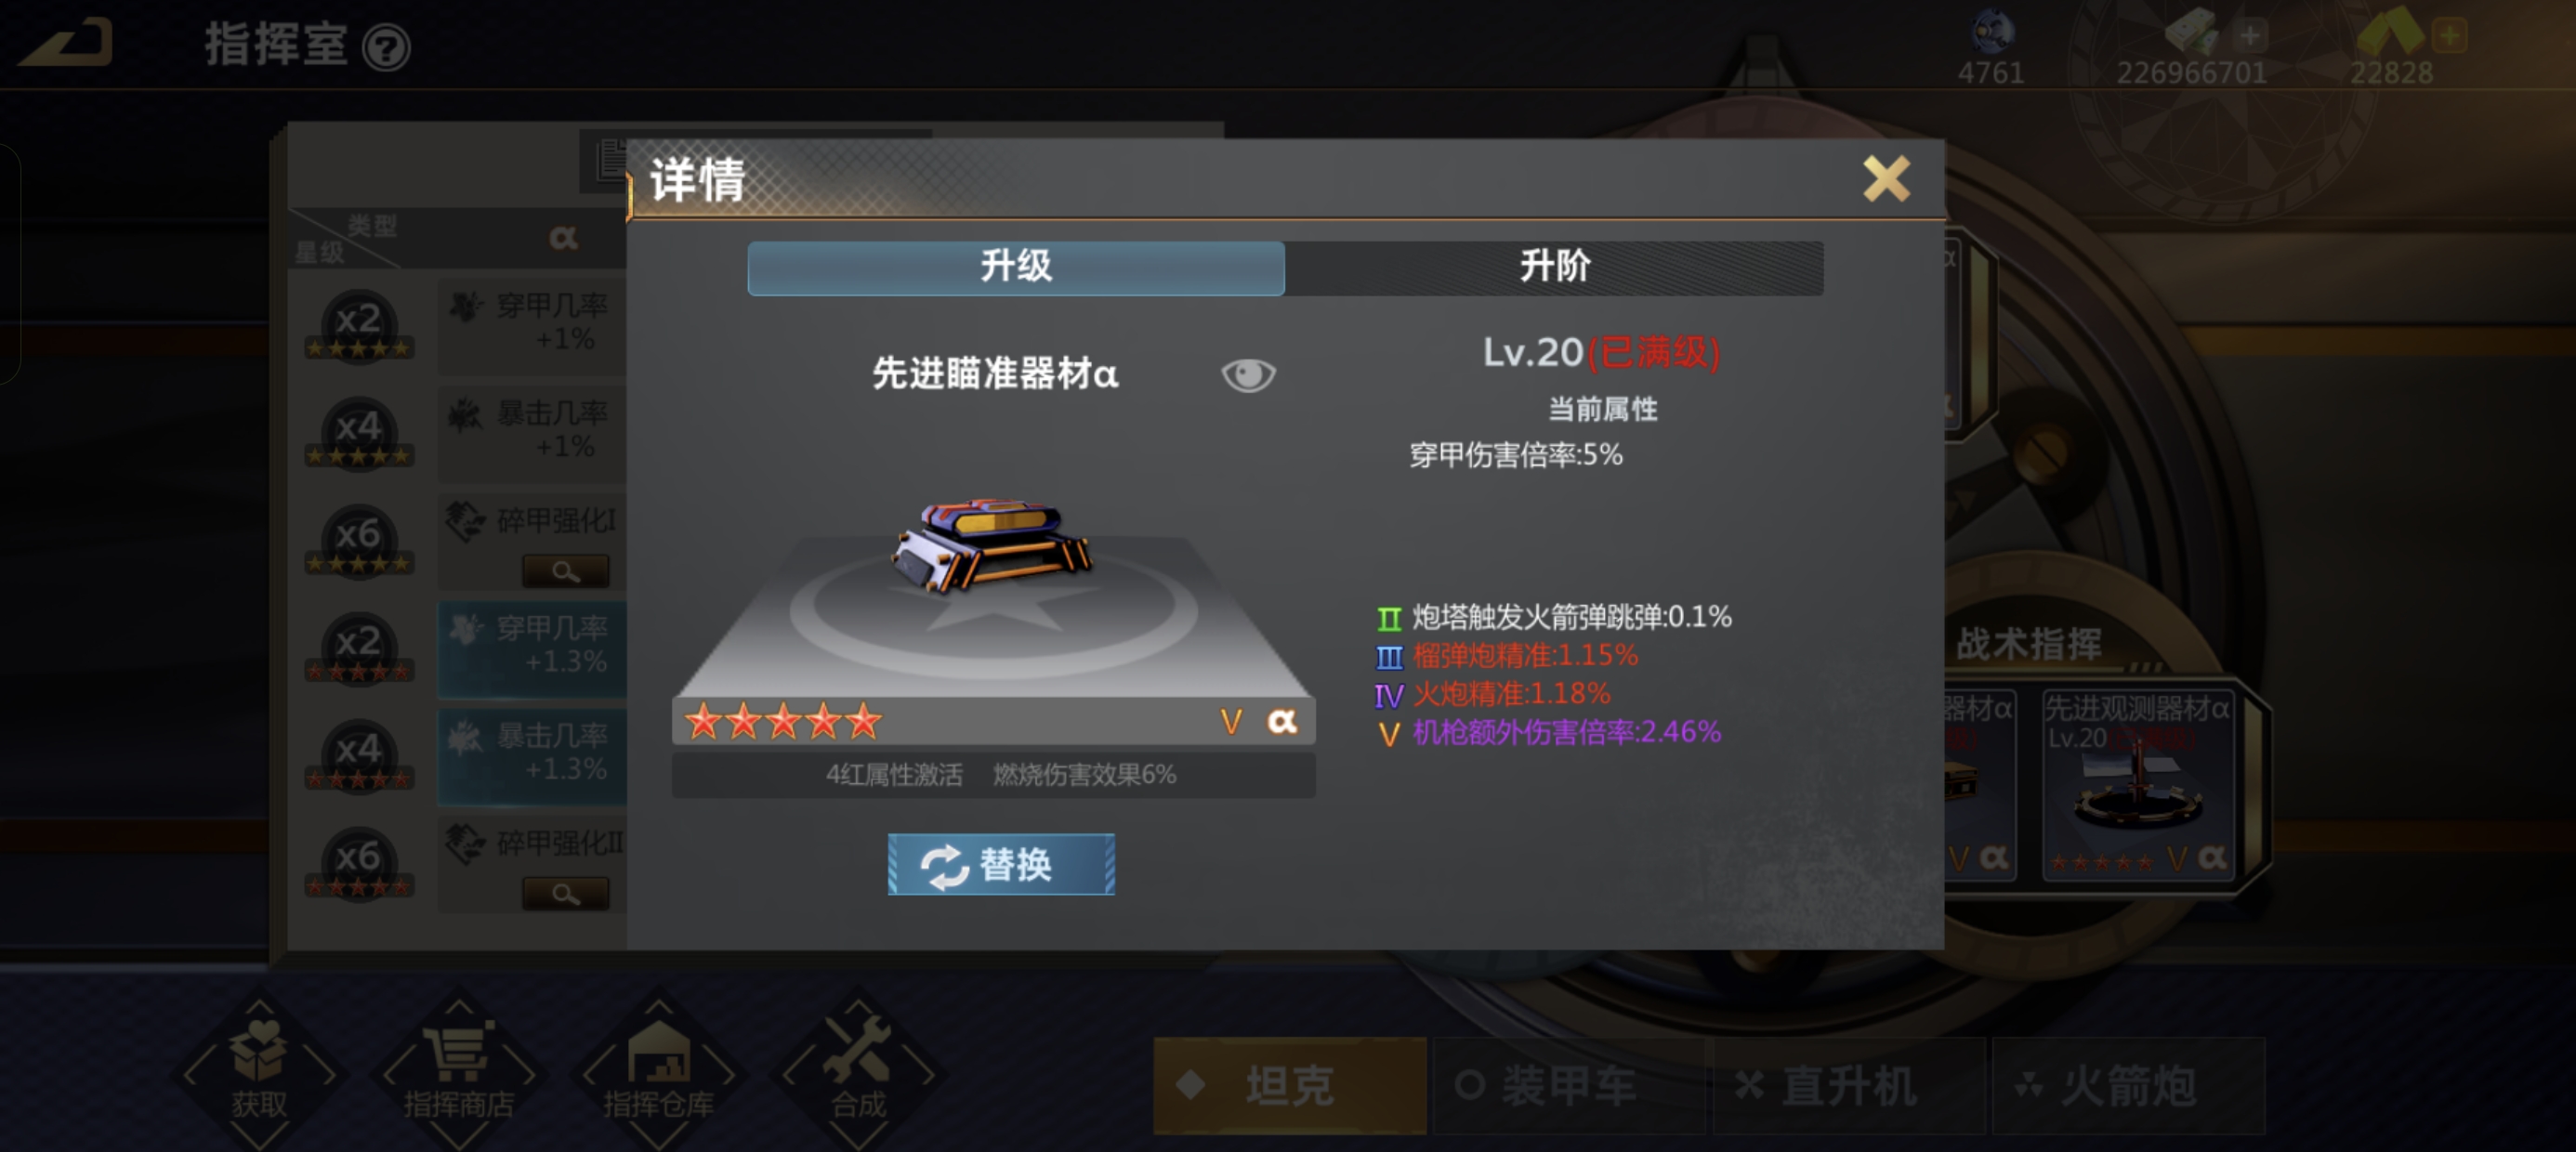Select the 先进观测器材α equipment card
2576x1152 pixels.
point(2139,785)
